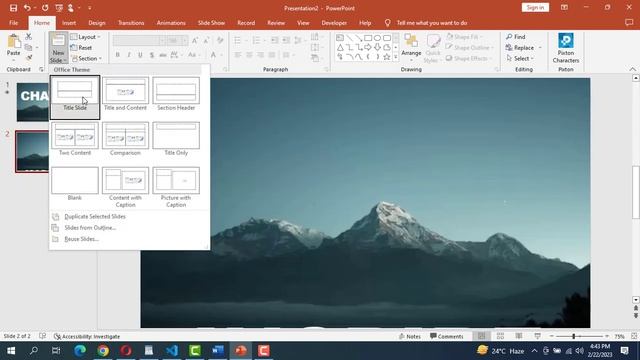The image size is (640, 360).
Task: Customize Quick Access Toolbar dropdown
Action: [90, 8]
